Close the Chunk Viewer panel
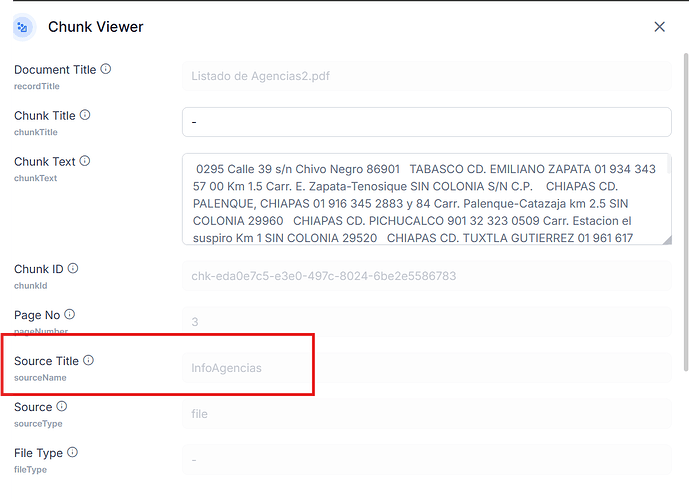This screenshot has width=689, height=499. tap(659, 27)
